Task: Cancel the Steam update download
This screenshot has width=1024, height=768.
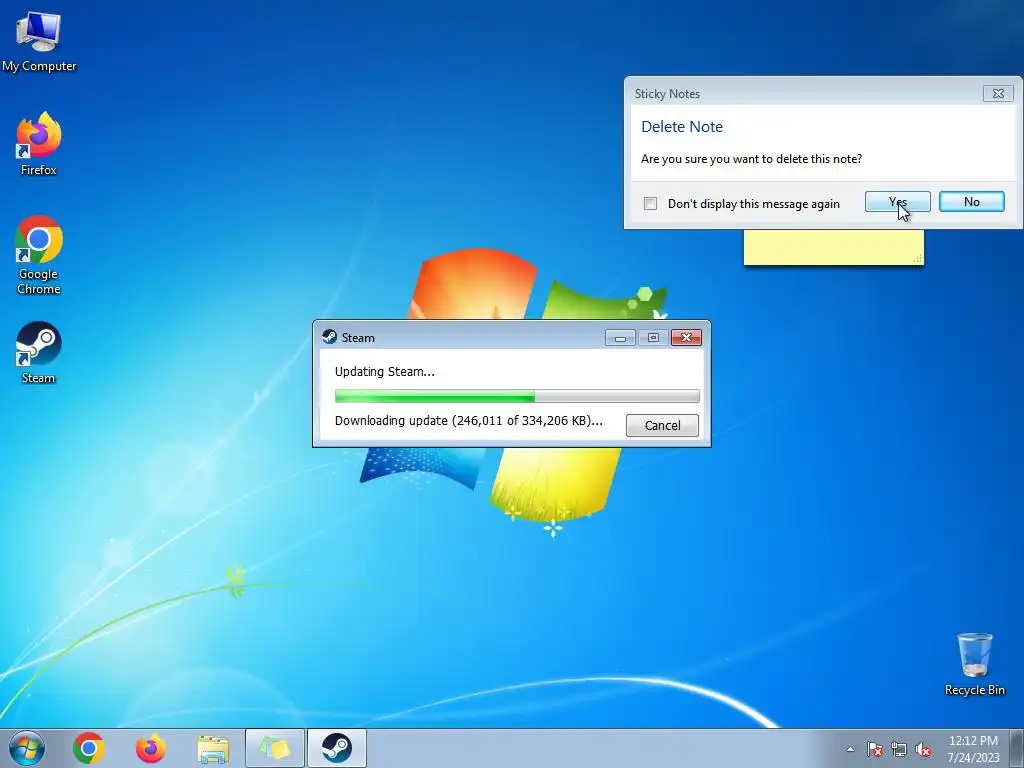Action: (662, 425)
